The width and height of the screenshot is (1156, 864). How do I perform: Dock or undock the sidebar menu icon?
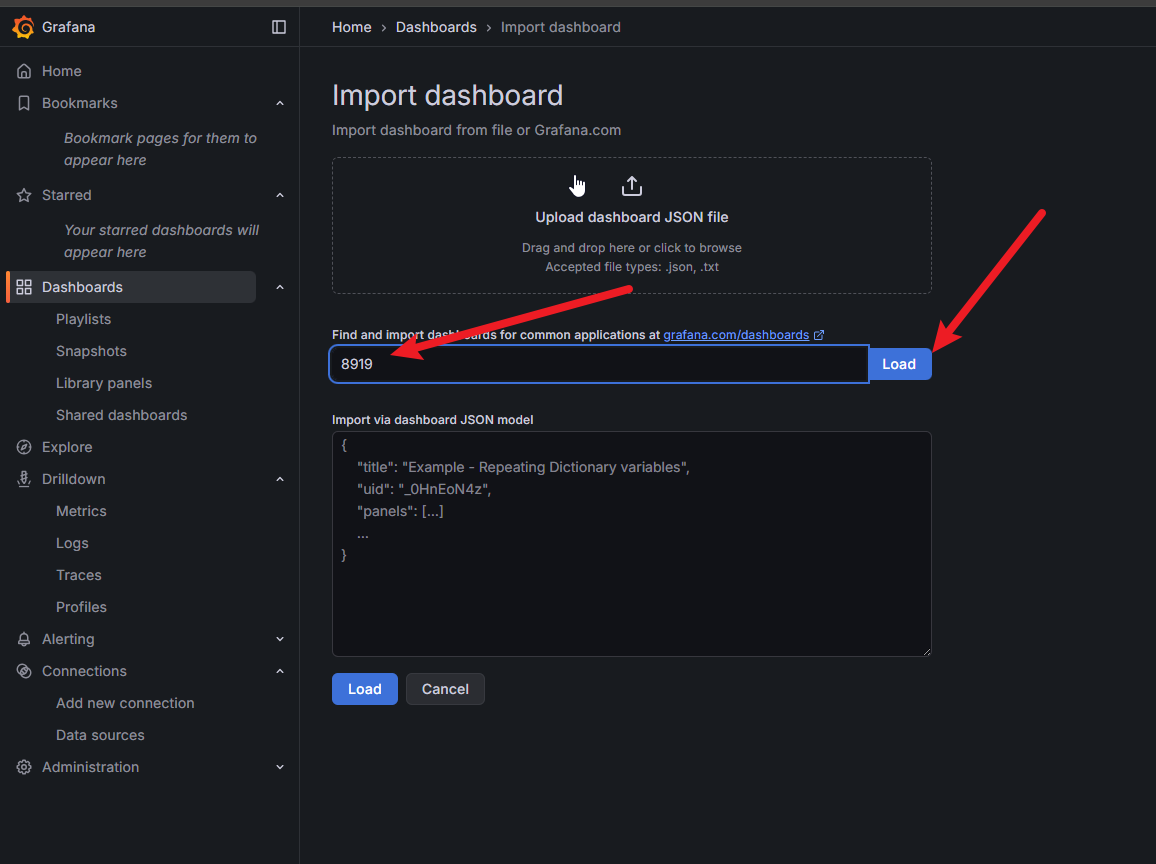pos(279,27)
